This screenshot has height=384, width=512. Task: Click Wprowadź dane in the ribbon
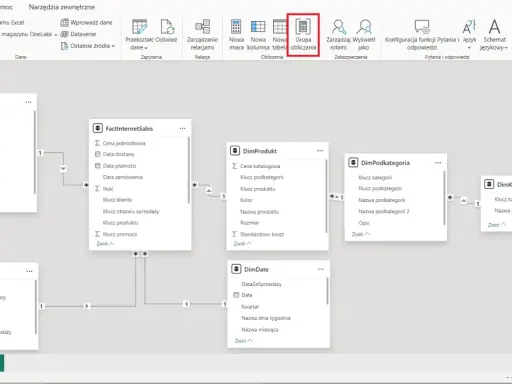point(86,23)
